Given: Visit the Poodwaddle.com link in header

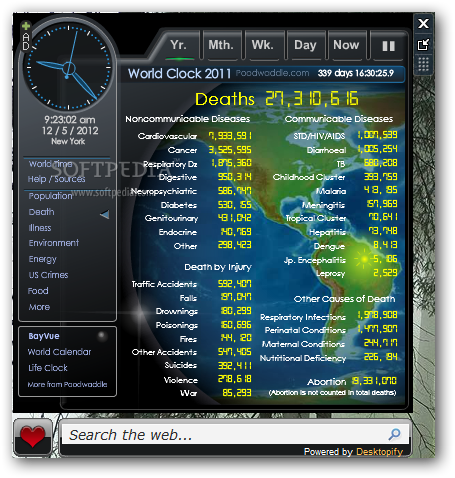Looking at the screenshot, I should (272, 73).
